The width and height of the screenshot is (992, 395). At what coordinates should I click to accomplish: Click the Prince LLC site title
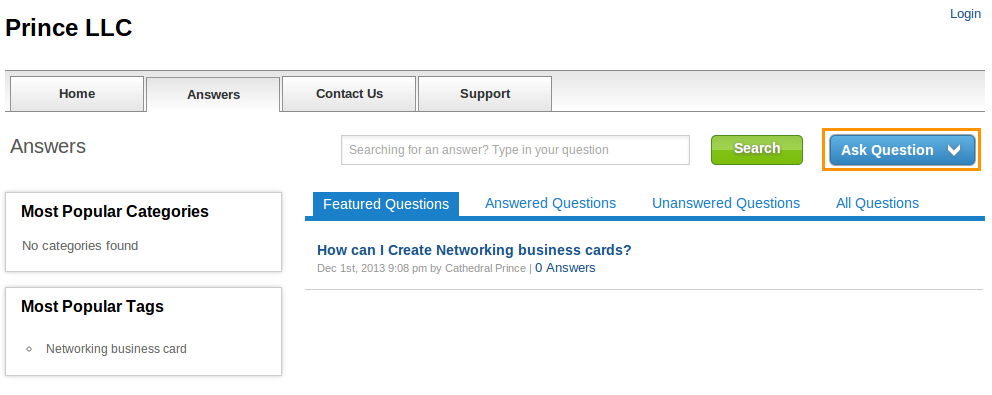pyautogui.click(x=69, y=28)
